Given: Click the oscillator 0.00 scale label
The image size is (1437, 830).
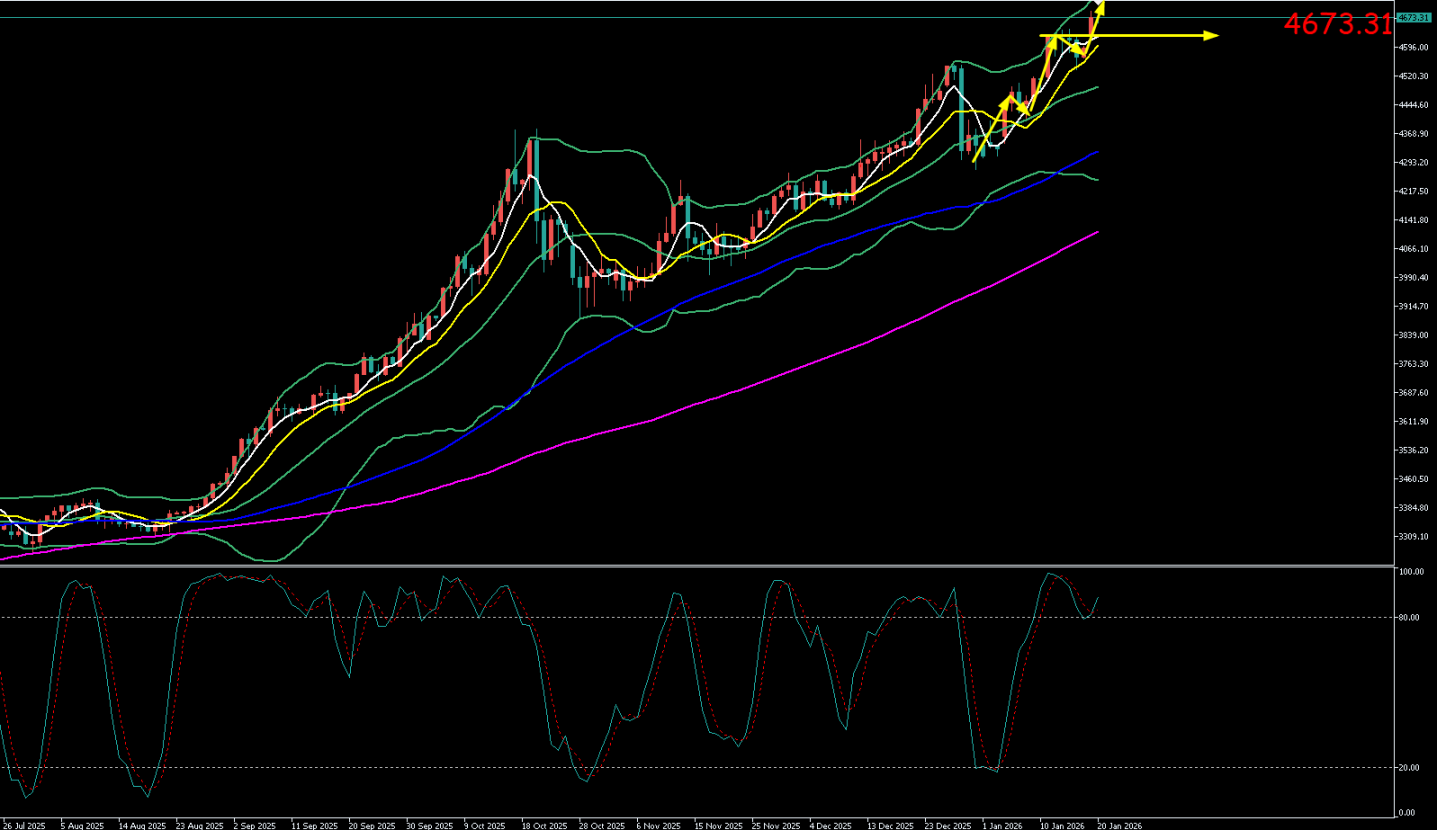Looking at the screenshot, I should coord(1408,812).
